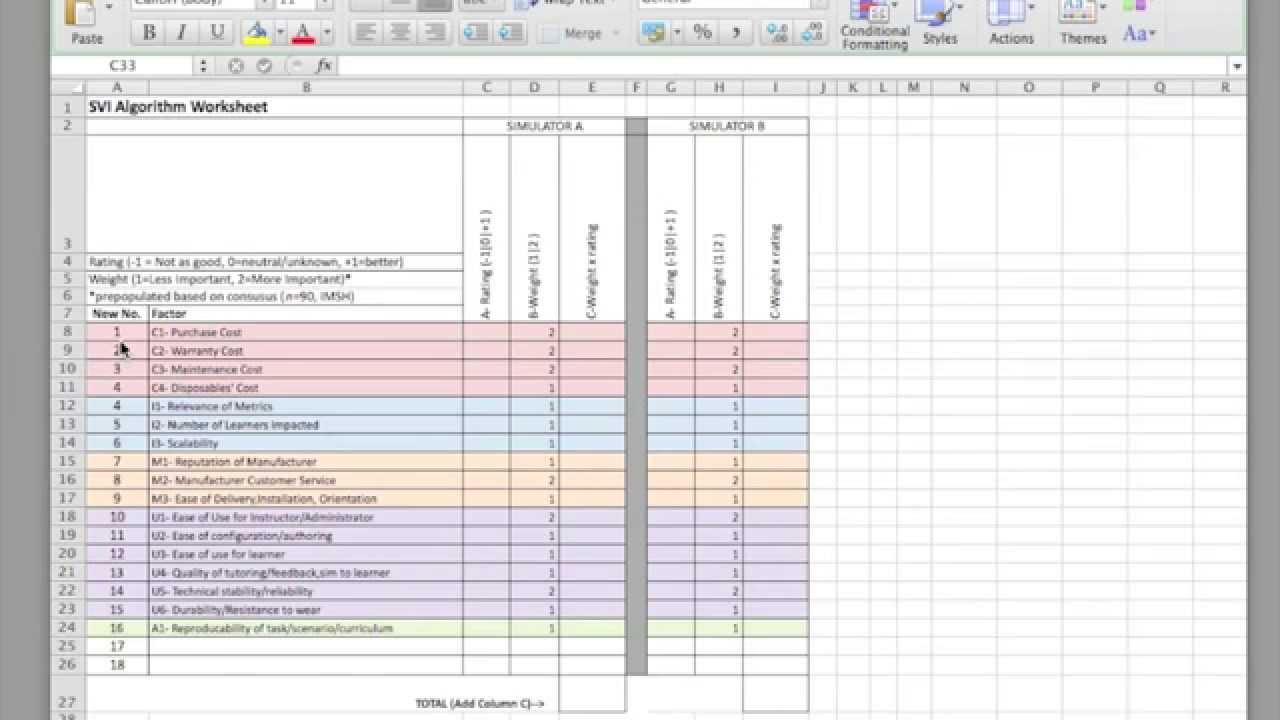1280x720 pixels.
Task: Align text left
Action: point(366,32)
